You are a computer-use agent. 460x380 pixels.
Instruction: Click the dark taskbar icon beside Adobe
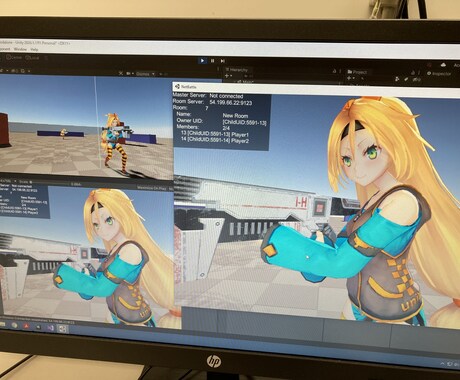pos(38,327)
